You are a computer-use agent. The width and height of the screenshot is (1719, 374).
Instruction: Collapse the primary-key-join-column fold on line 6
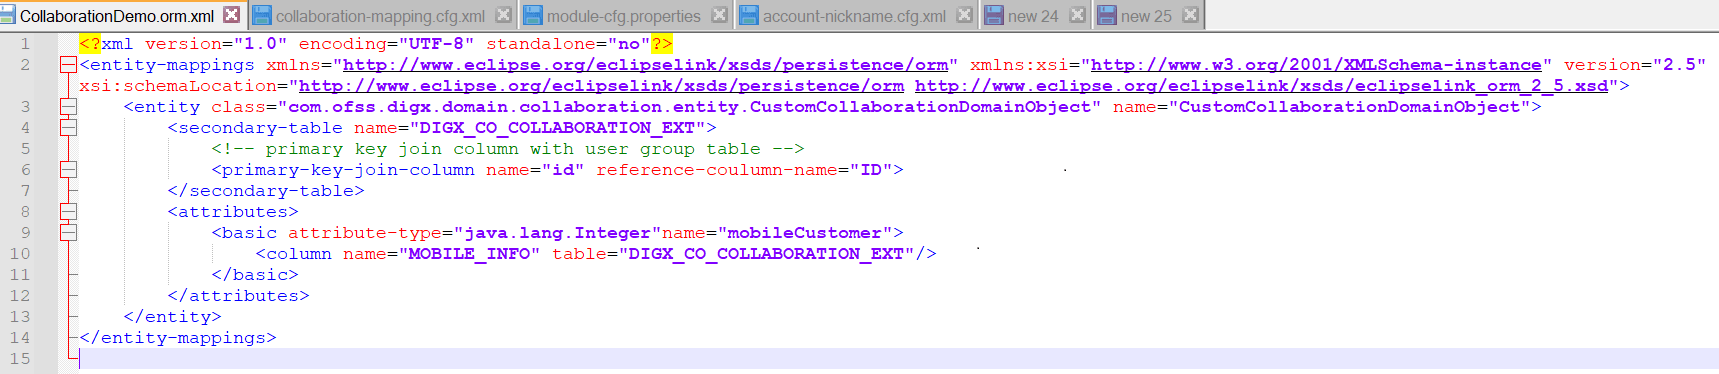tap(68, 170)
